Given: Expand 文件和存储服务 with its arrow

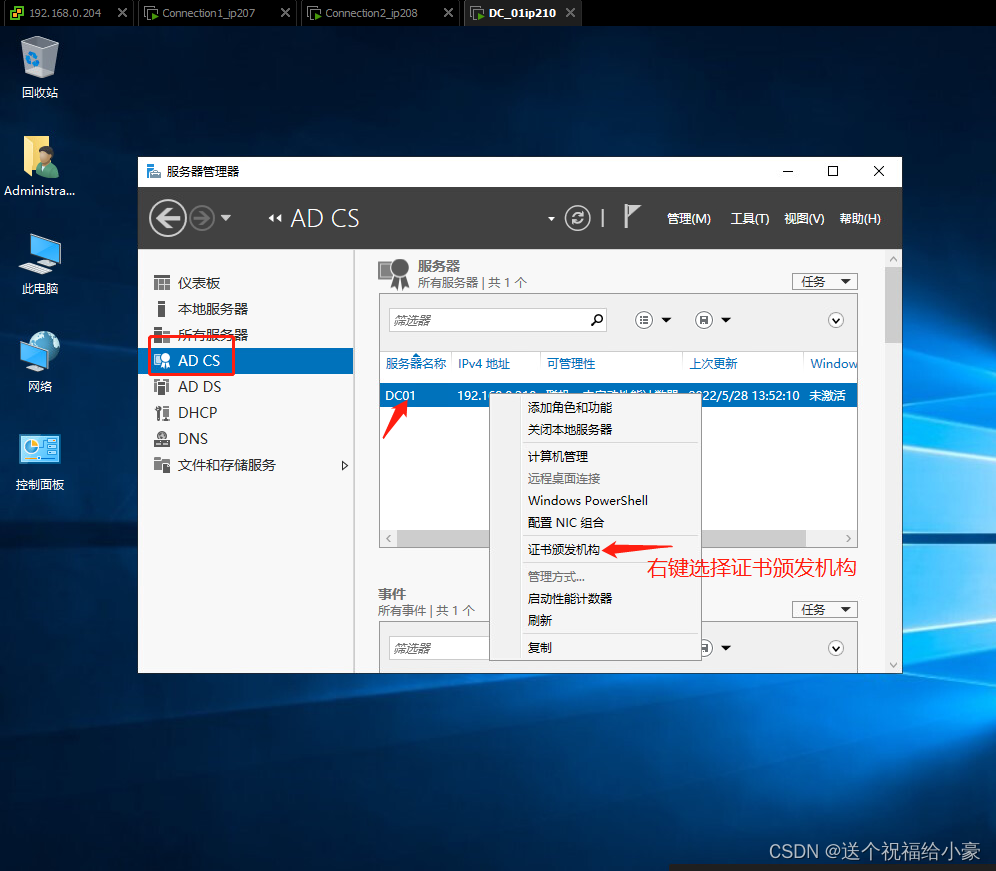Looking at the screenshot, I should coord(345,465).
